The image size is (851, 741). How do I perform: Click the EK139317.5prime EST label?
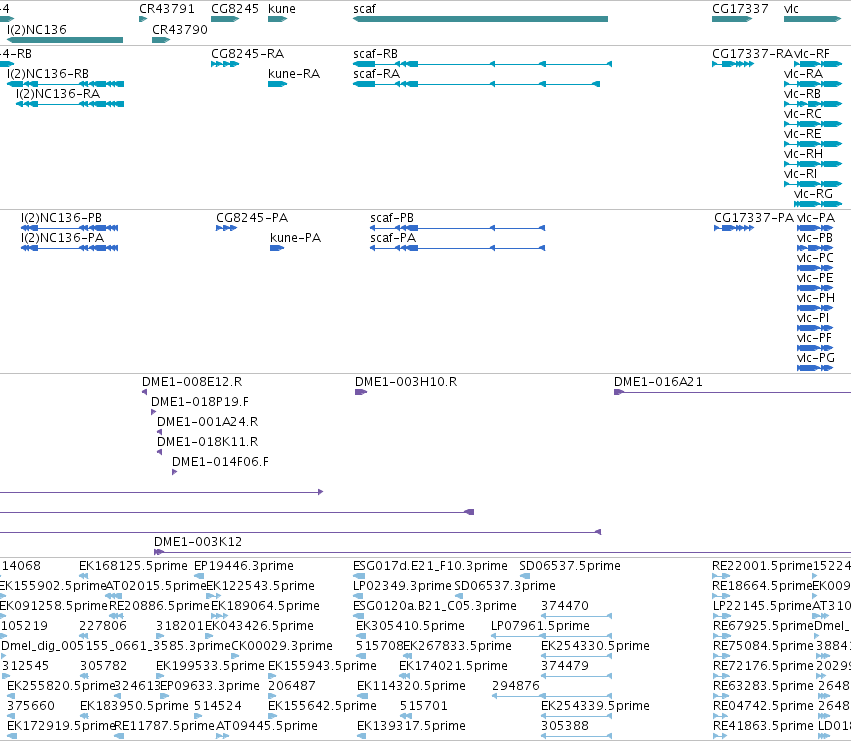(x=411, y=726)
